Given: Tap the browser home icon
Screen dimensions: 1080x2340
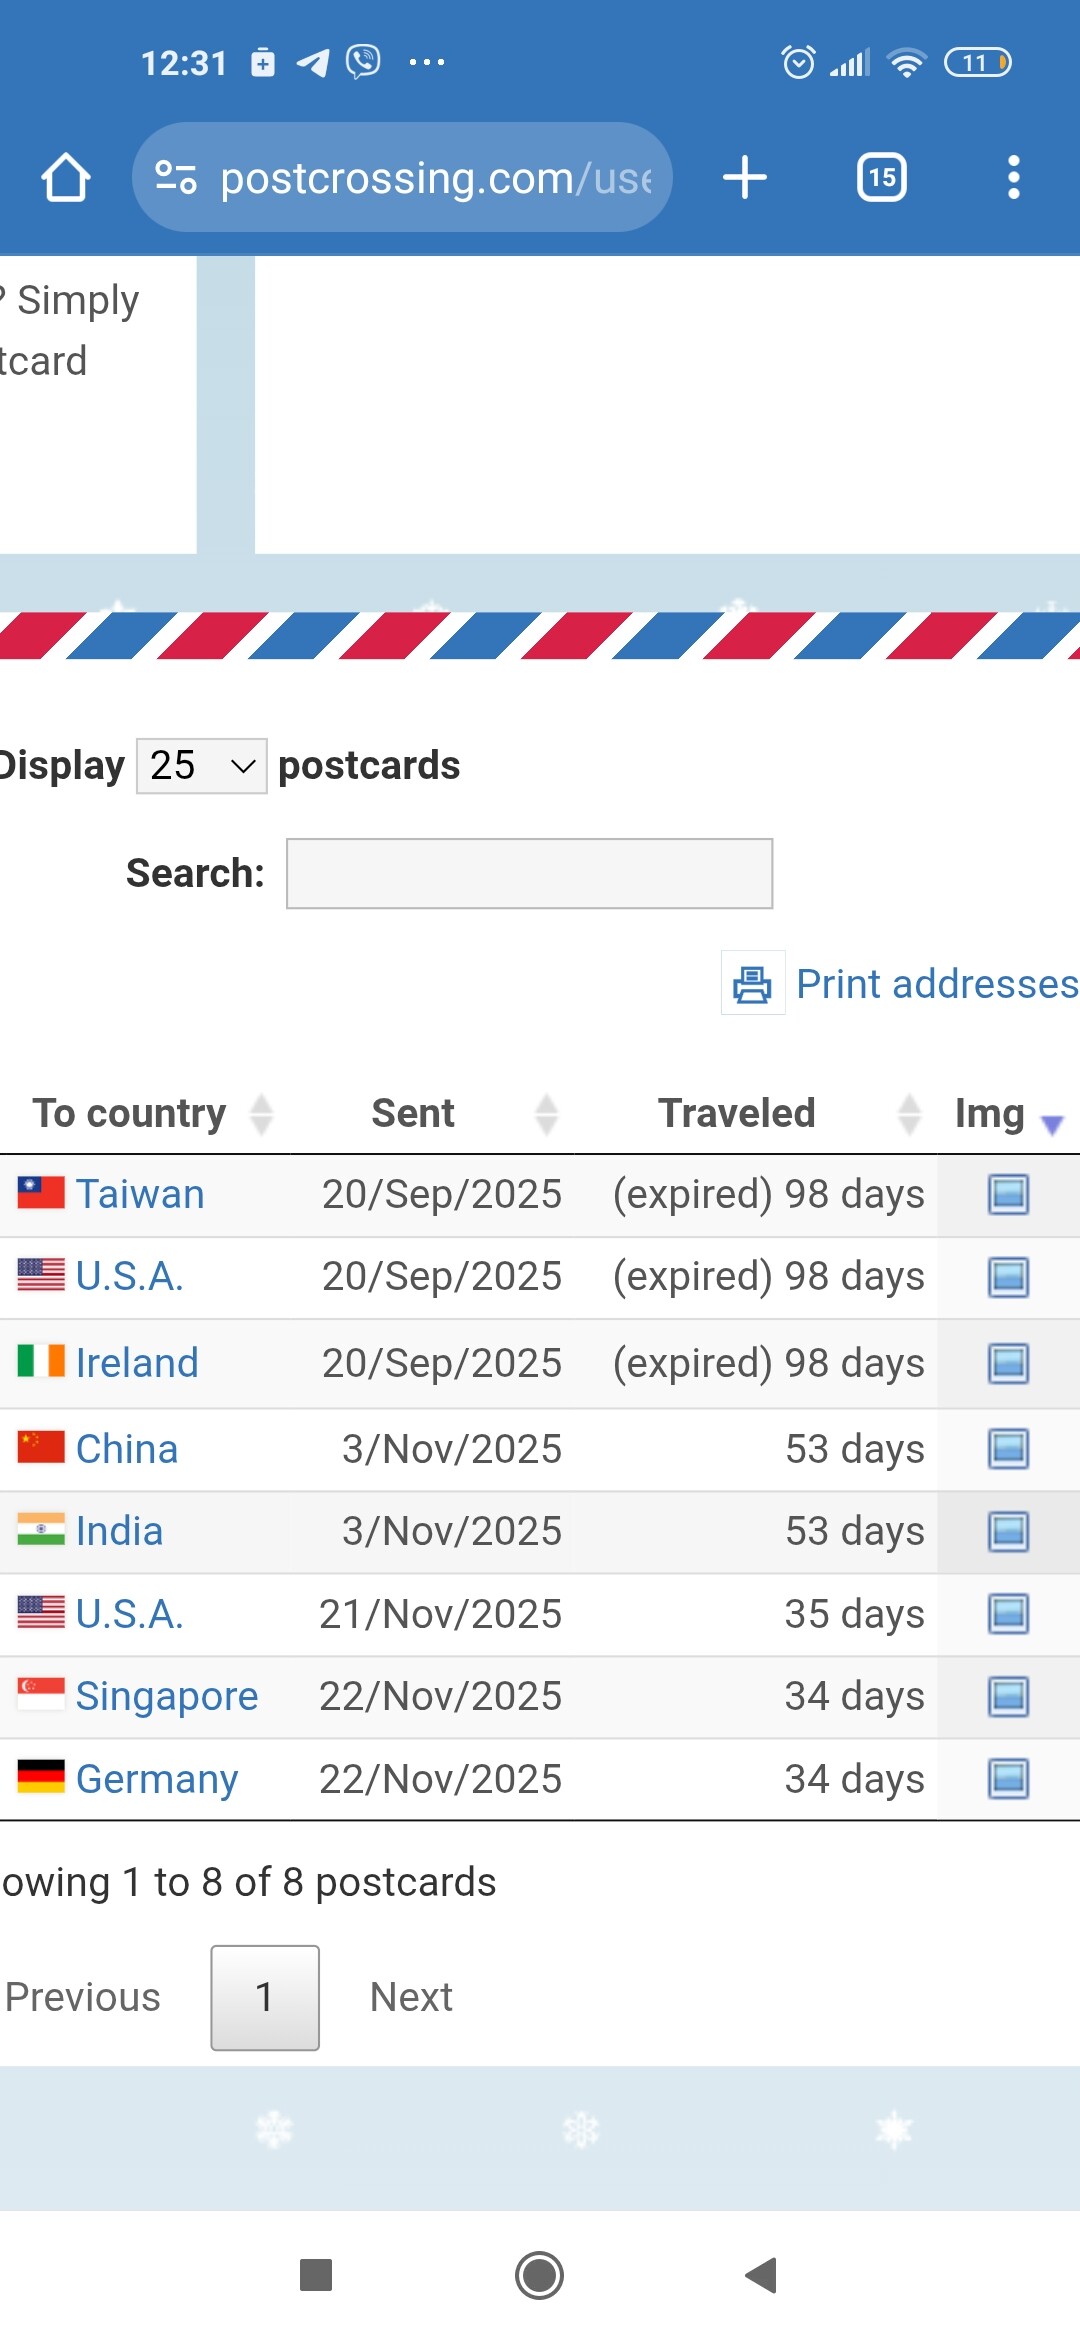Looking at the screenshot, I should (66, 178).
